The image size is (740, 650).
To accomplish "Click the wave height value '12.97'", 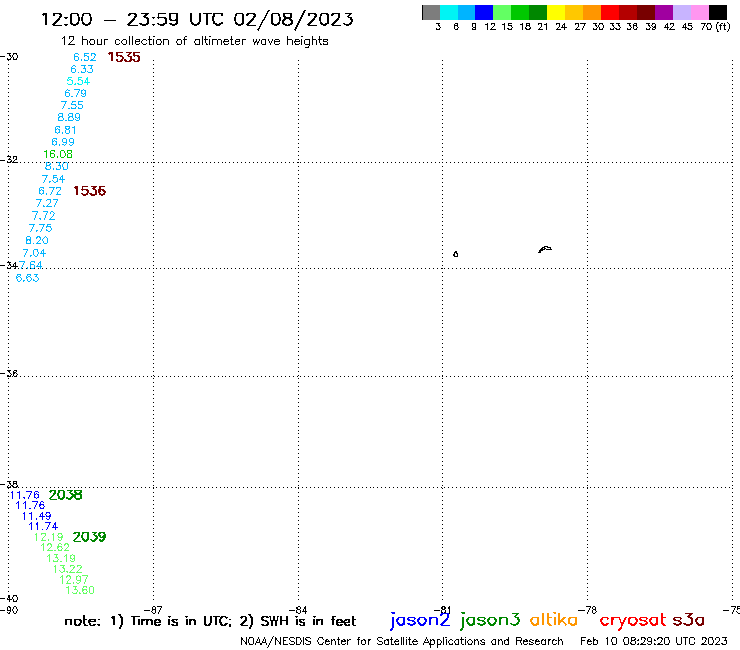I will (x=74, y=579).
